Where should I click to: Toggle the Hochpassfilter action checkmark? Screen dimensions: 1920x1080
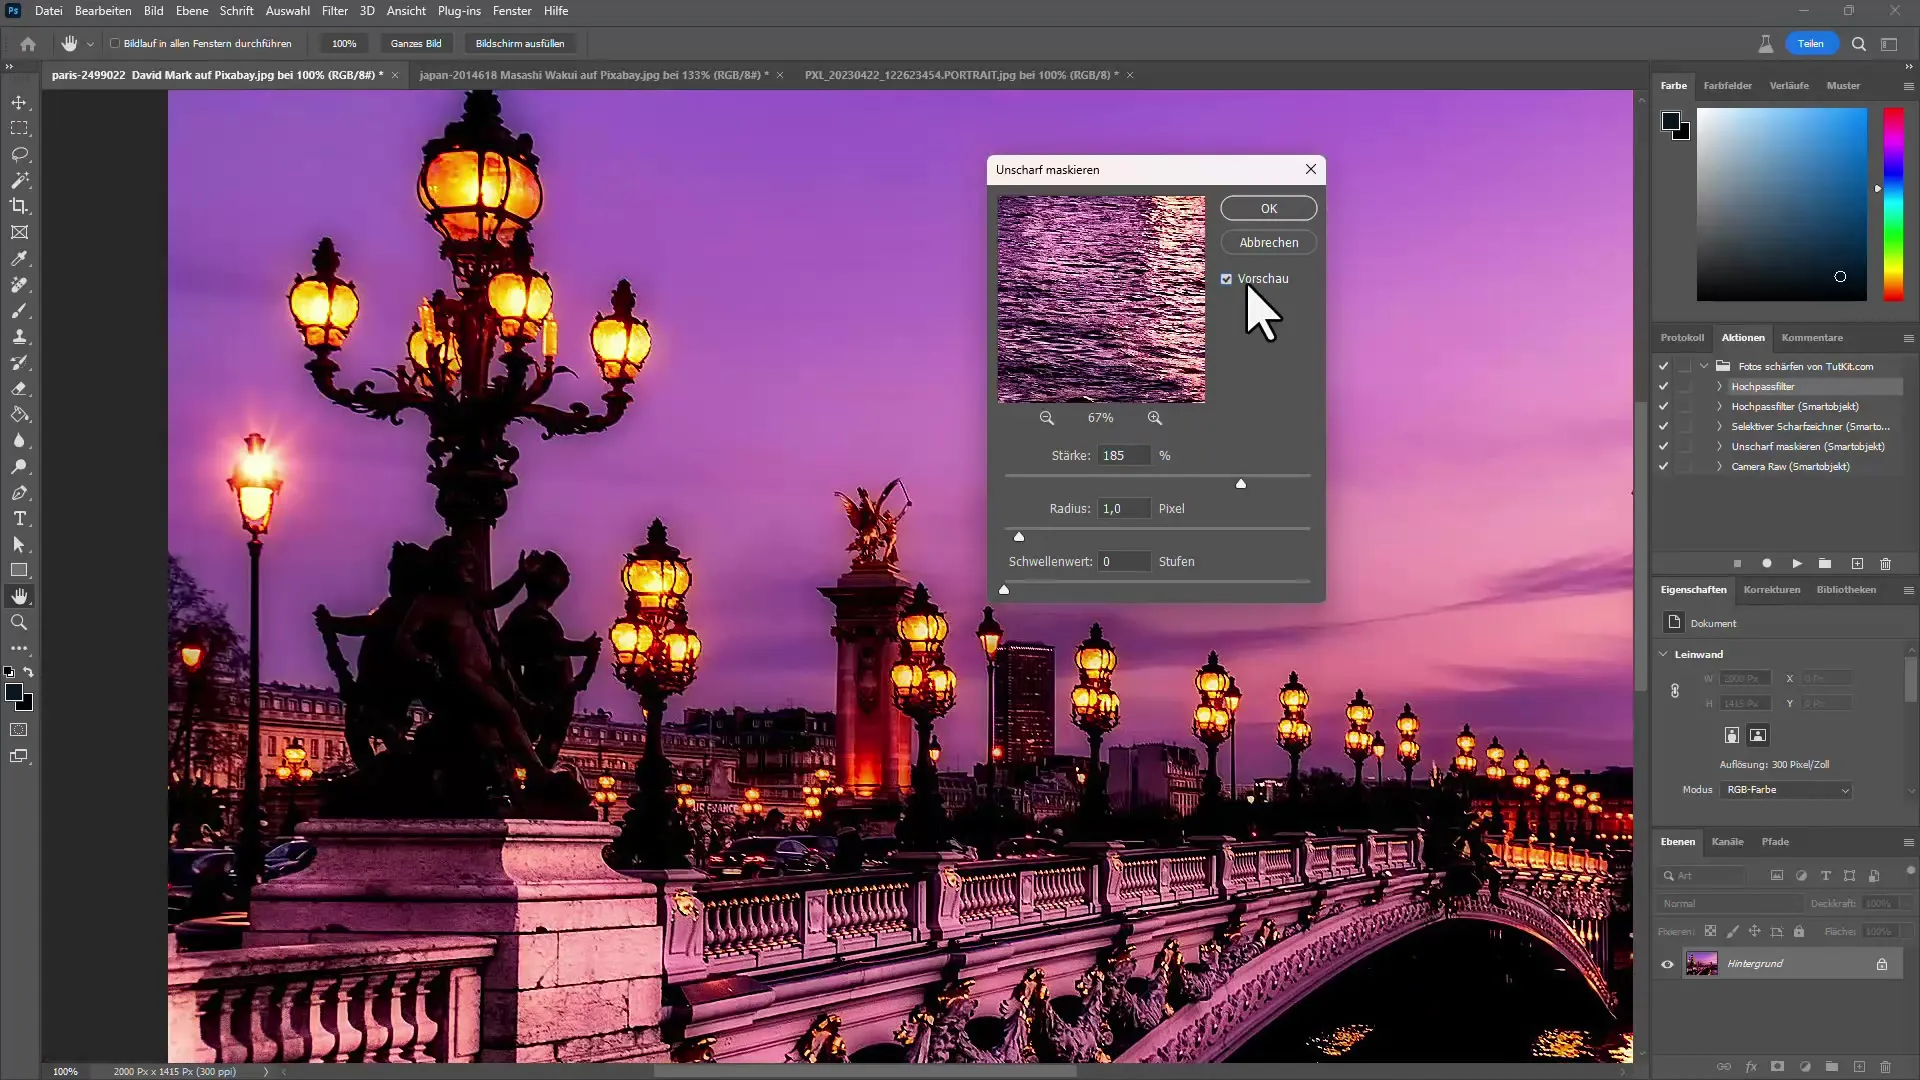tap(1663, 387)
